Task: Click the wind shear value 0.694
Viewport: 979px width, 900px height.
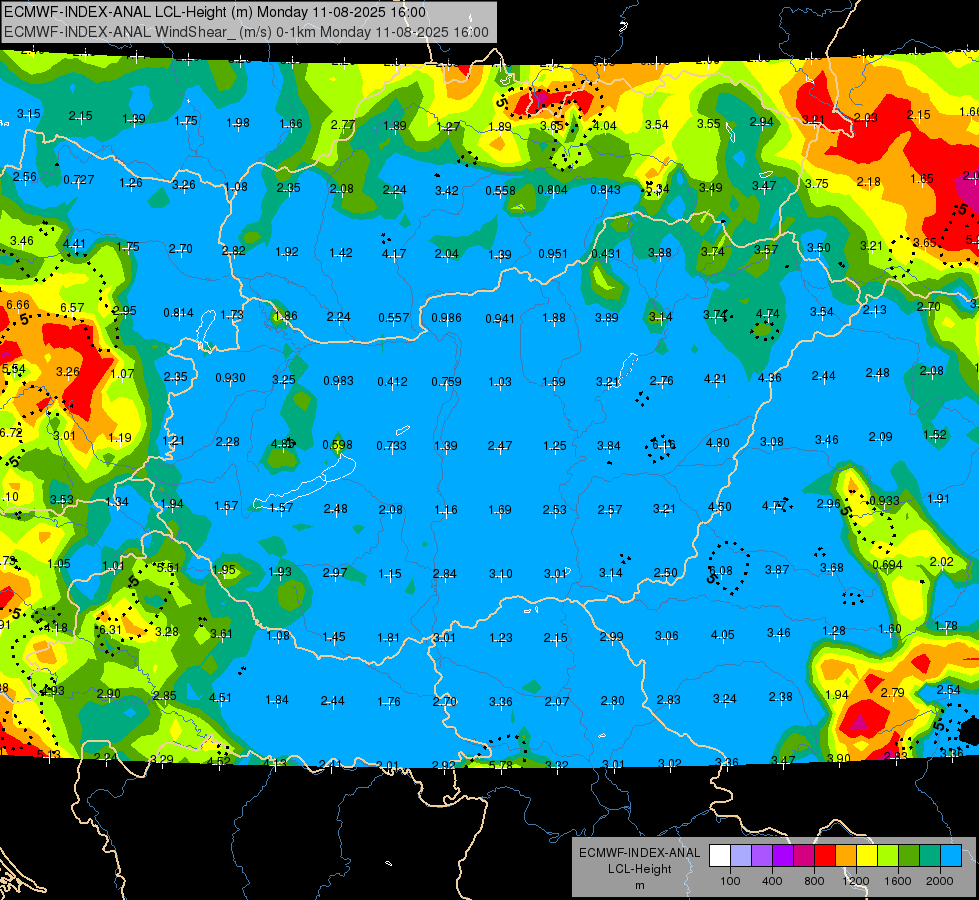Action: point(887,565)
